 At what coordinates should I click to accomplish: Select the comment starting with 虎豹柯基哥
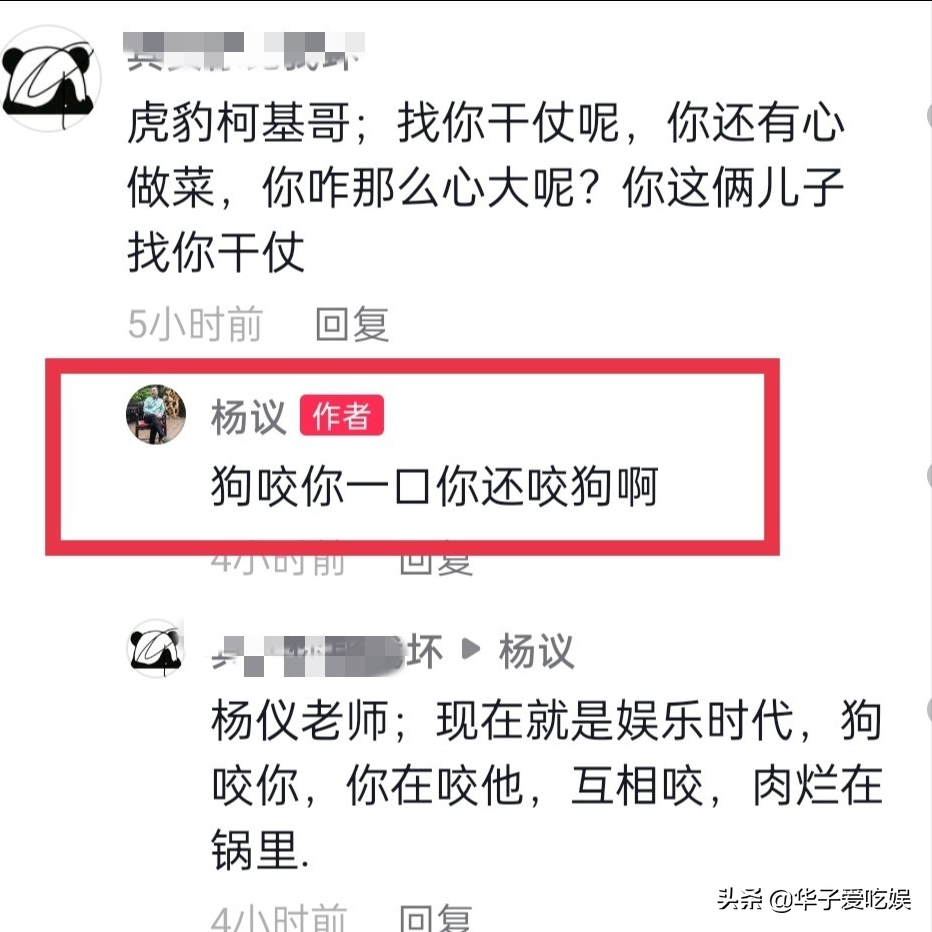(x=486, y=187)
